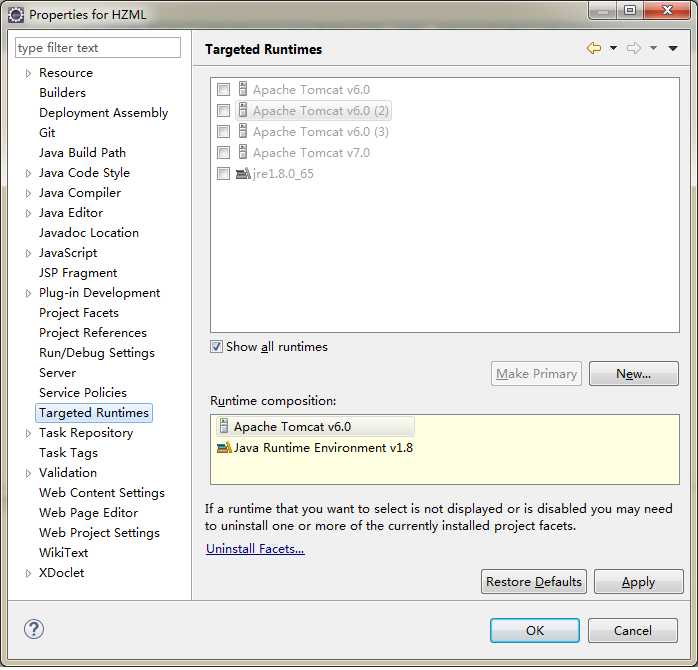This screenshot has width=698, height=670.
Task: Click the Make Primary button
Action: pos(536,374)
